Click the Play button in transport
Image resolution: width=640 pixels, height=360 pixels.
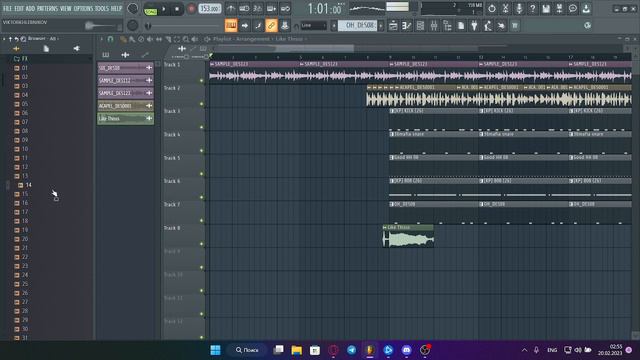(164, 9)
